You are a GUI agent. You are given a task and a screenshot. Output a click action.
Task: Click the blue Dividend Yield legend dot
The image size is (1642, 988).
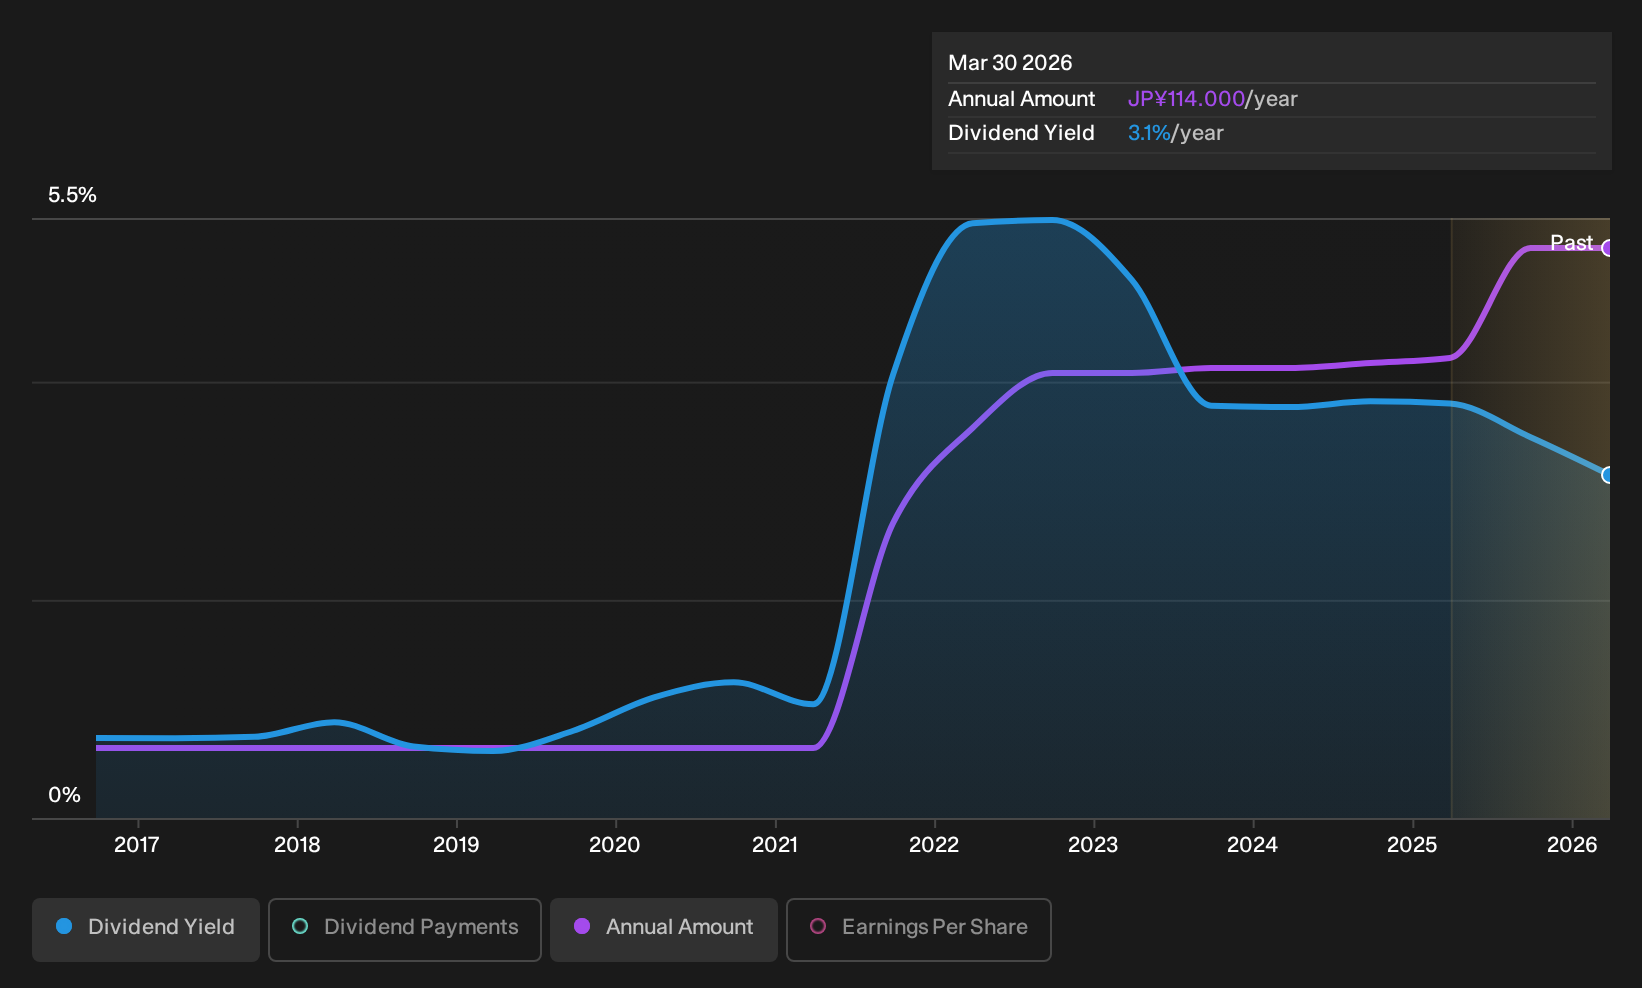[64, 927]
